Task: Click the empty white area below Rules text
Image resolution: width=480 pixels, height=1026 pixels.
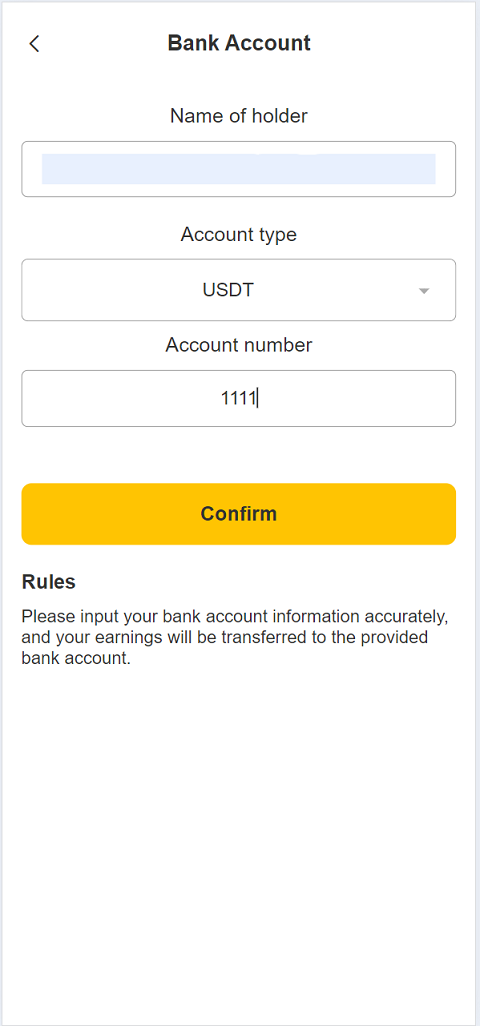Action: 239,844
